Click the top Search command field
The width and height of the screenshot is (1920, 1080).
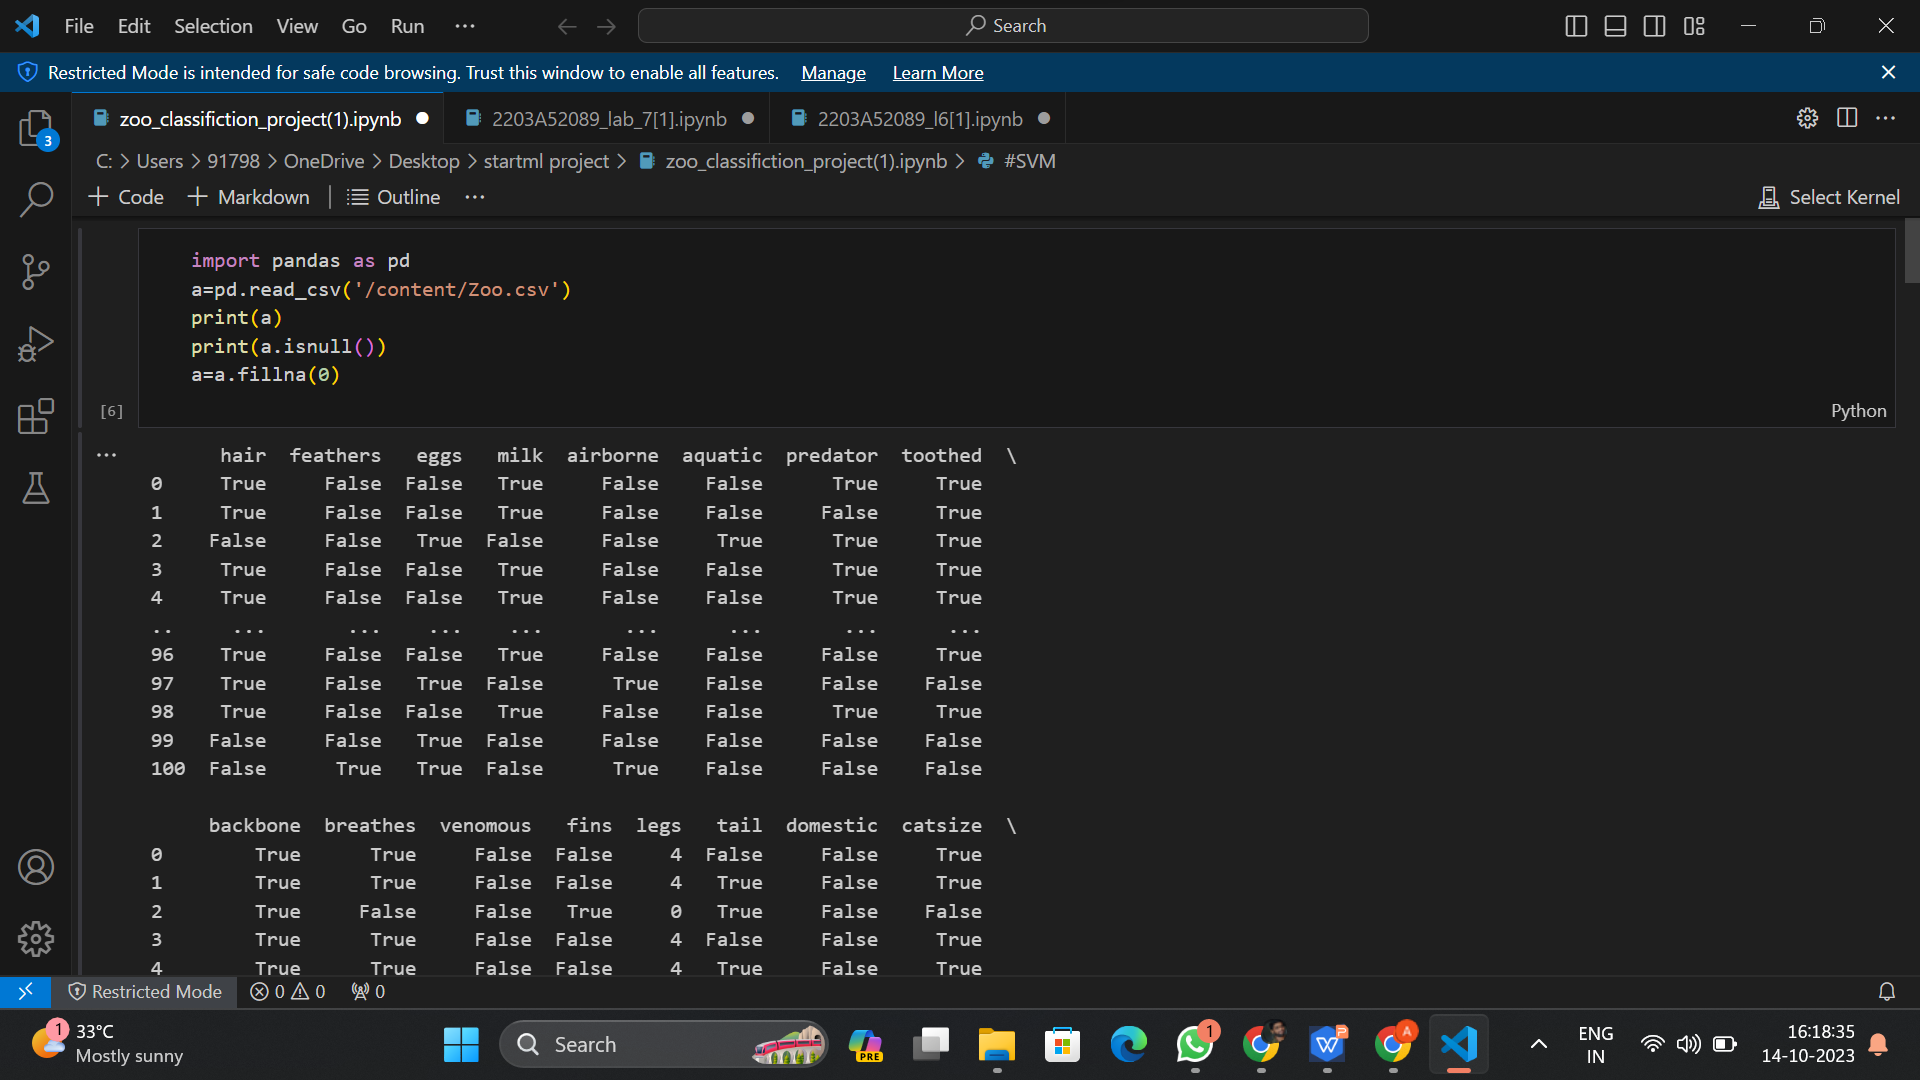pos(1003,26)
